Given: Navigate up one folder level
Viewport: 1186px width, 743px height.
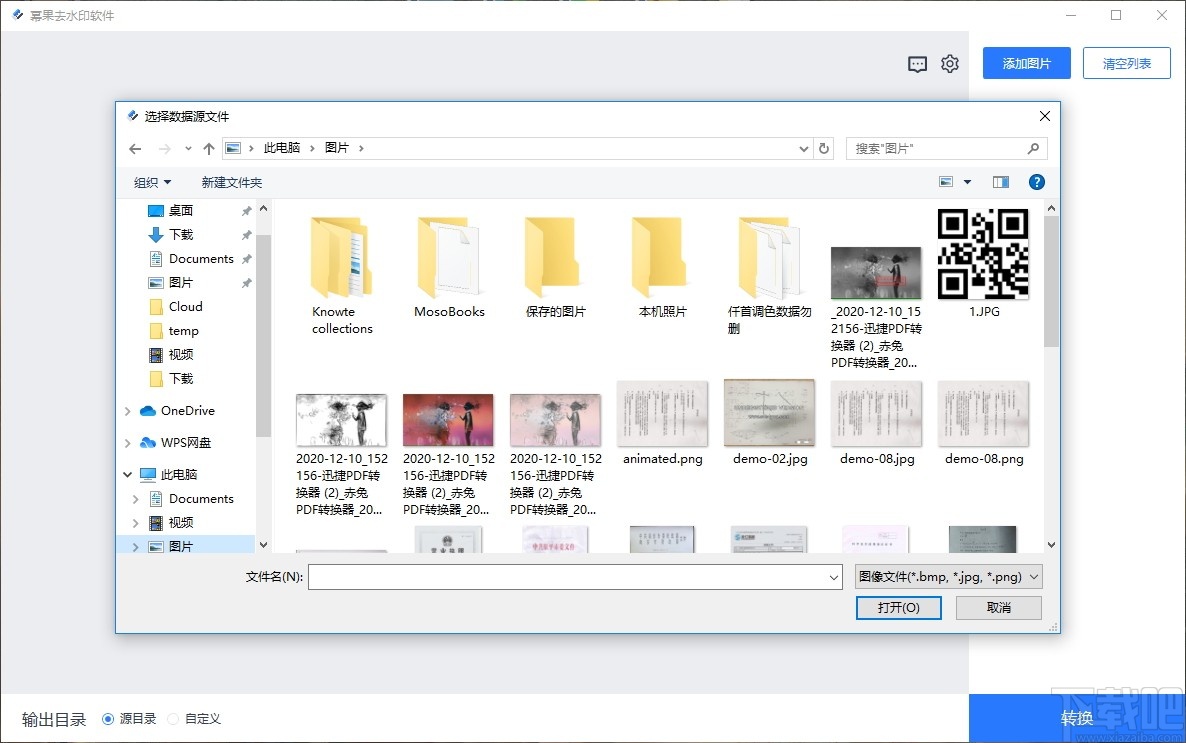Looking at the screenshot, I should [x=209, y=149].
